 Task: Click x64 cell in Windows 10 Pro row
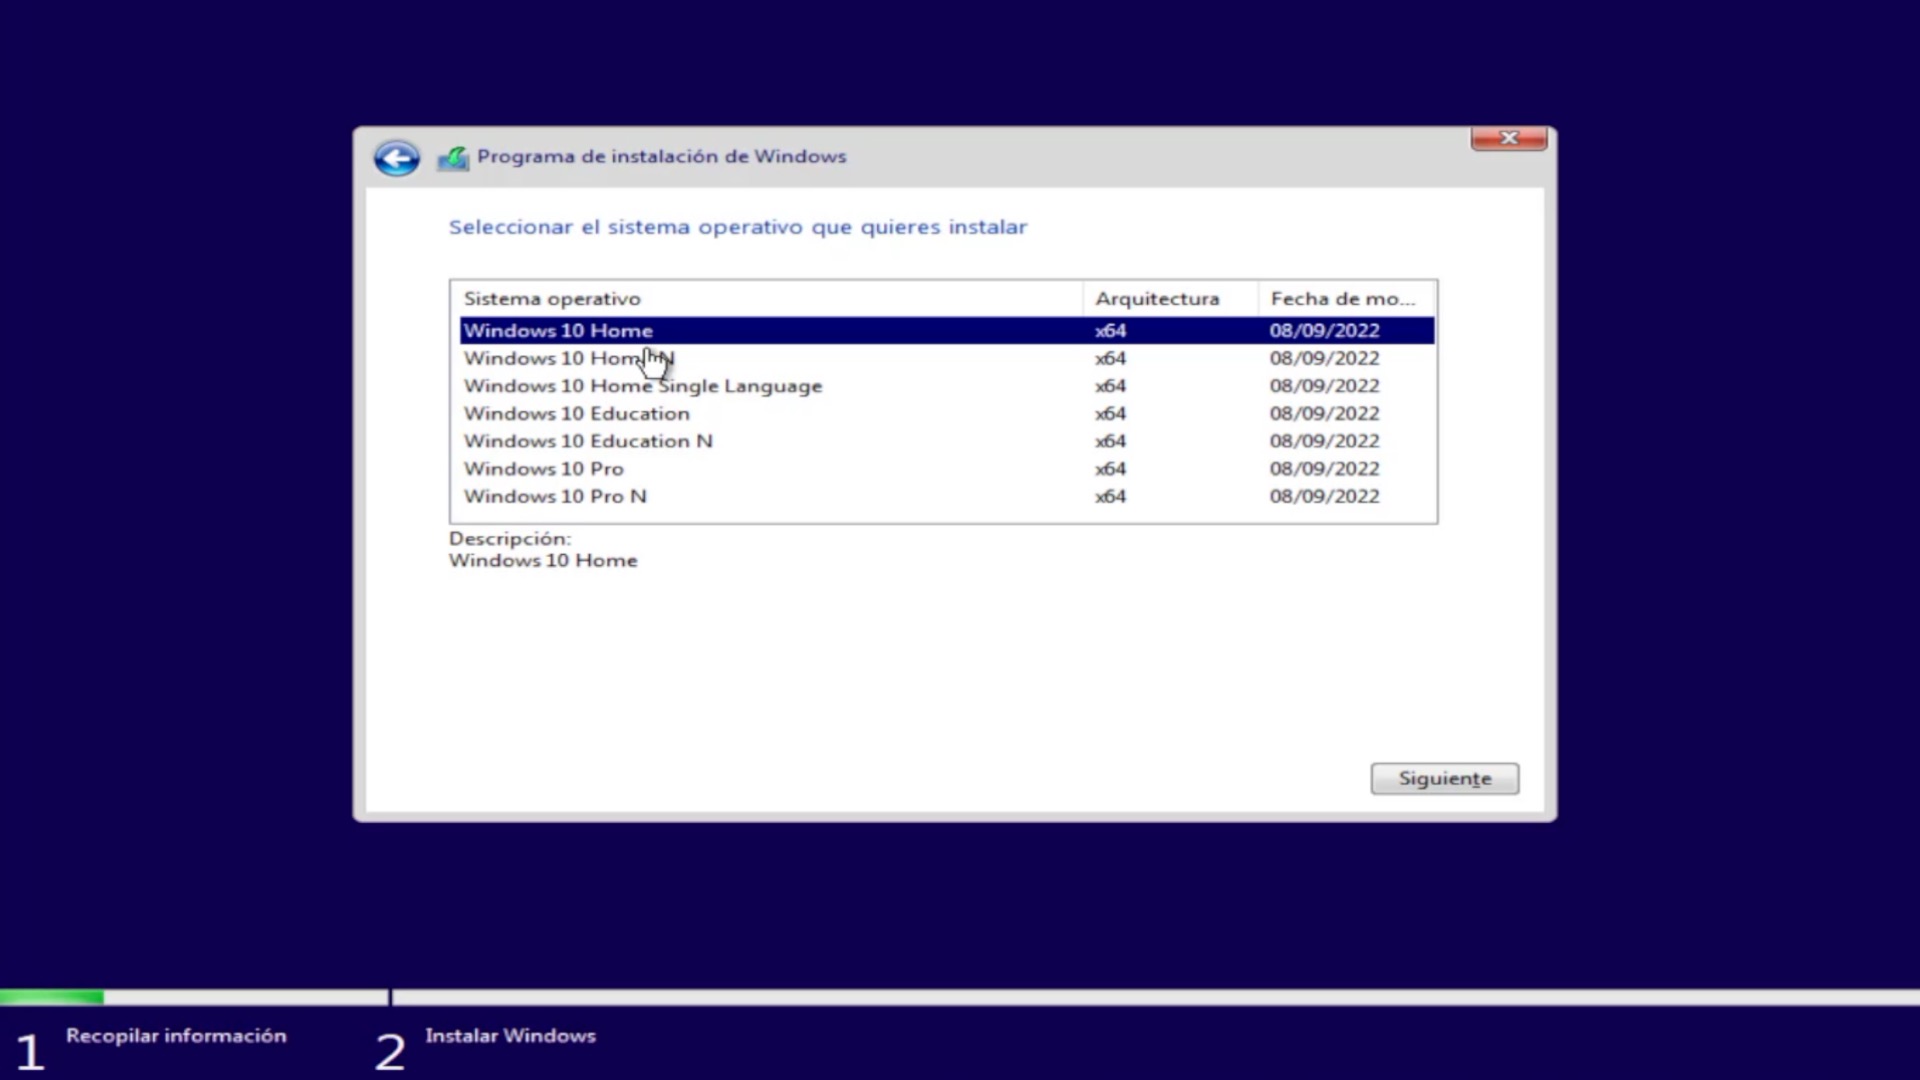(x=1110, y=469)
